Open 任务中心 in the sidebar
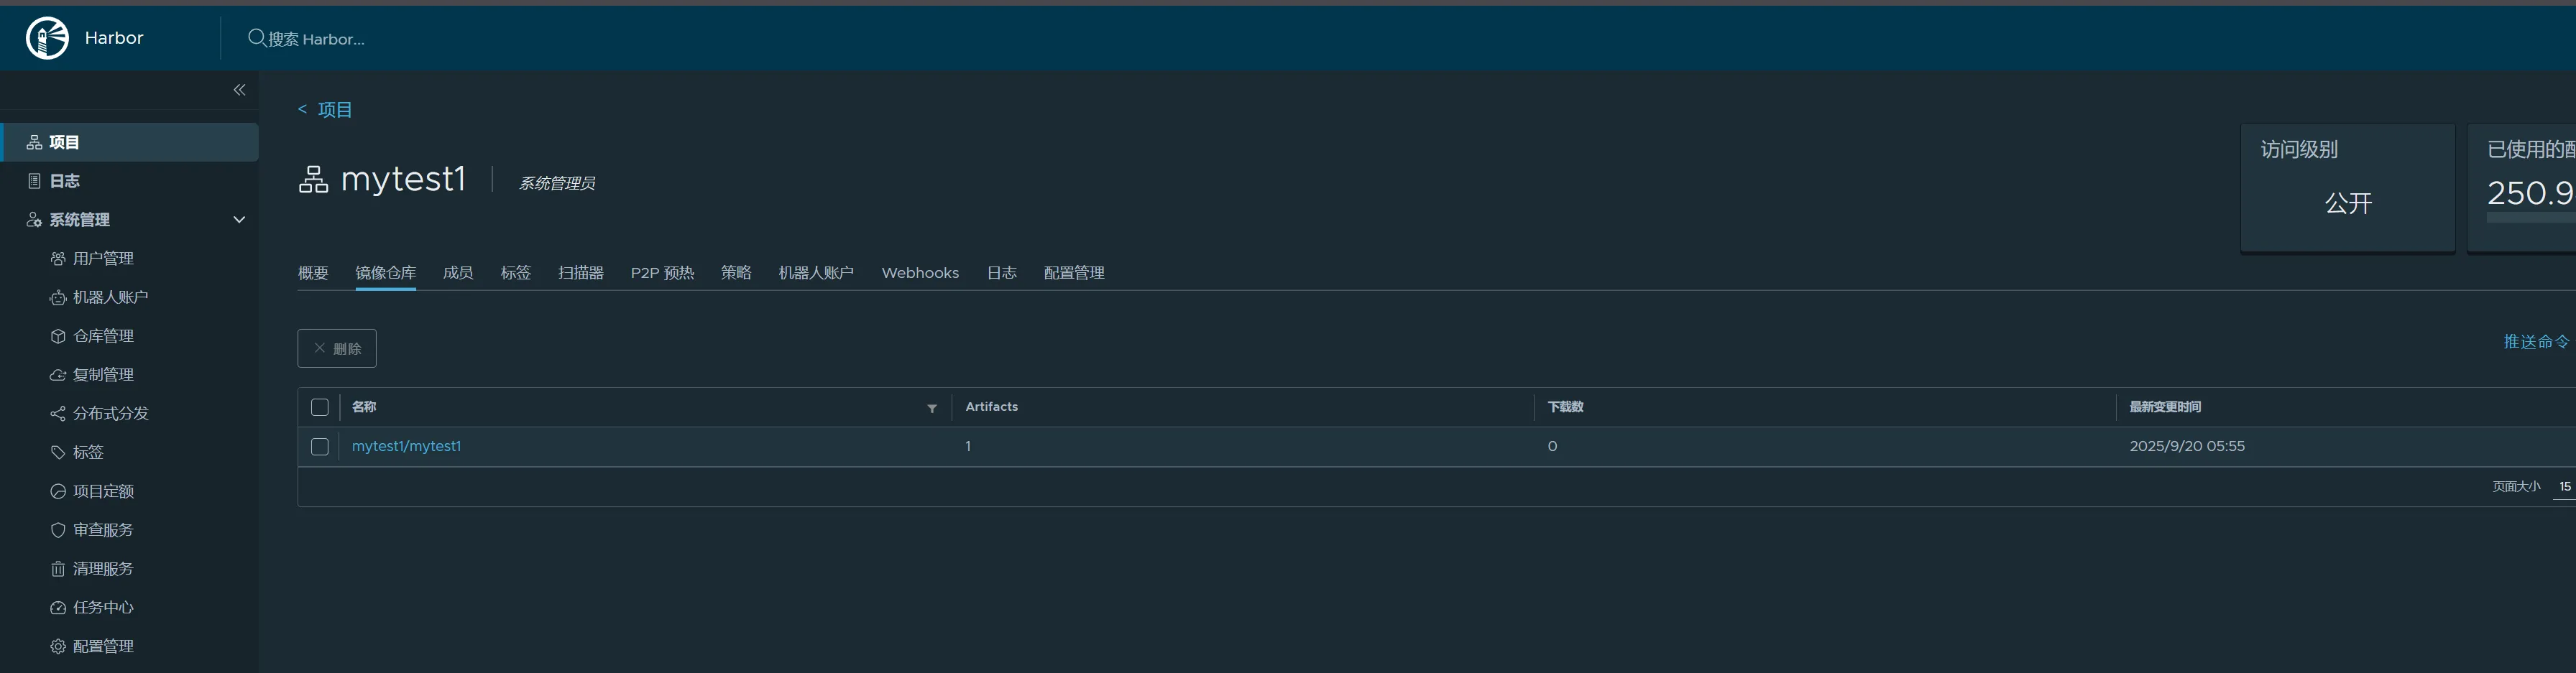The height and width of the screenshot is (673, 2576). [103, 607]
